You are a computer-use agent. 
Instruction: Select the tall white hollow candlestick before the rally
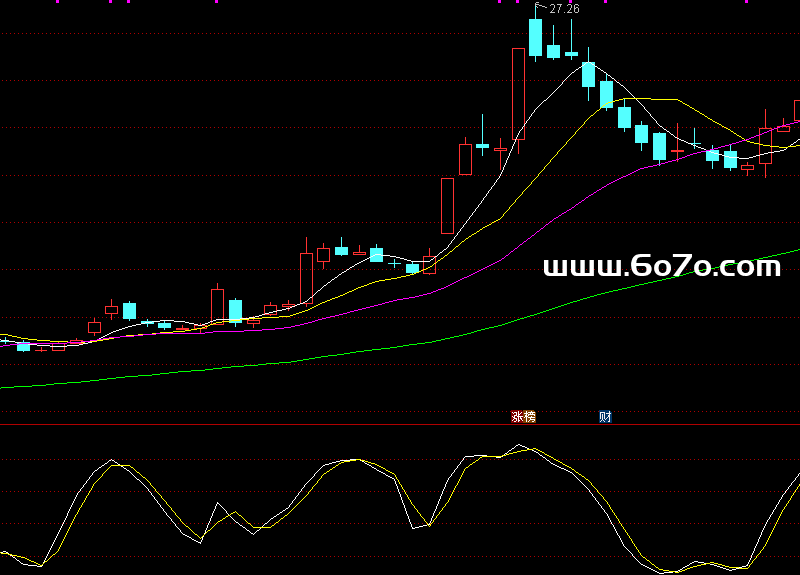click(x=448, y=205)
